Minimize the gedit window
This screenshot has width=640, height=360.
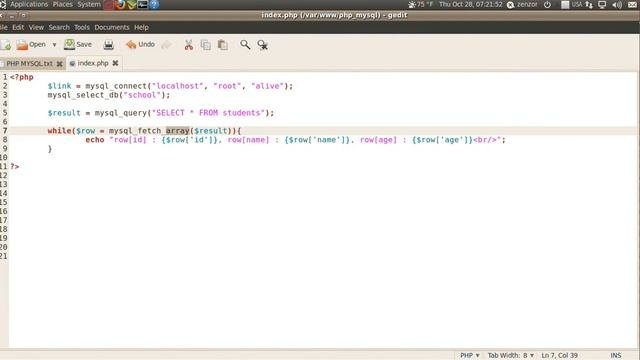click(x=12, y=16)
